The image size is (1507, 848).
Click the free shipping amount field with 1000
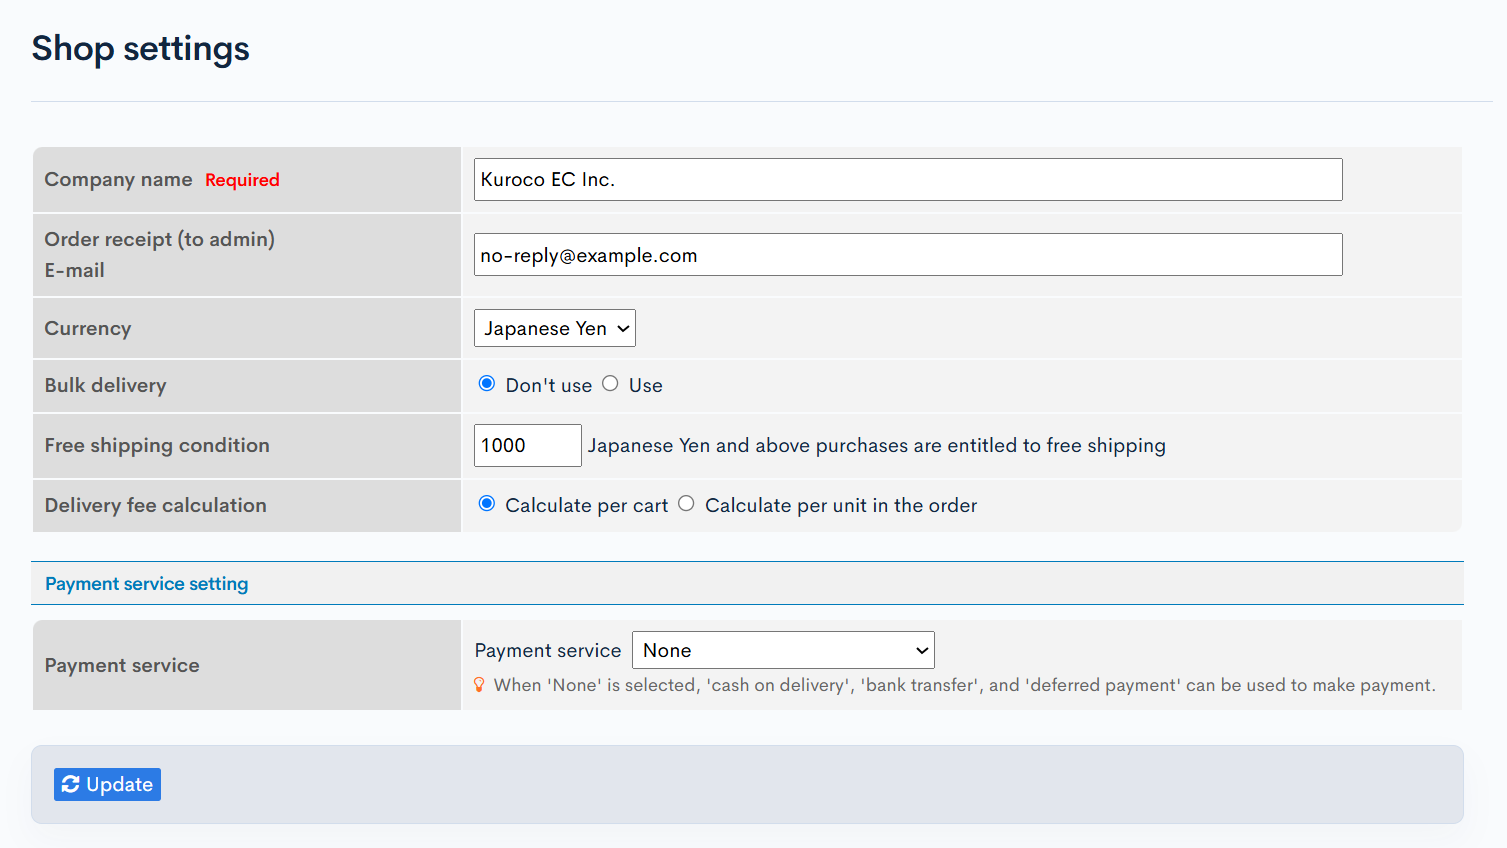pyautogui.click(x=527, y=445)
